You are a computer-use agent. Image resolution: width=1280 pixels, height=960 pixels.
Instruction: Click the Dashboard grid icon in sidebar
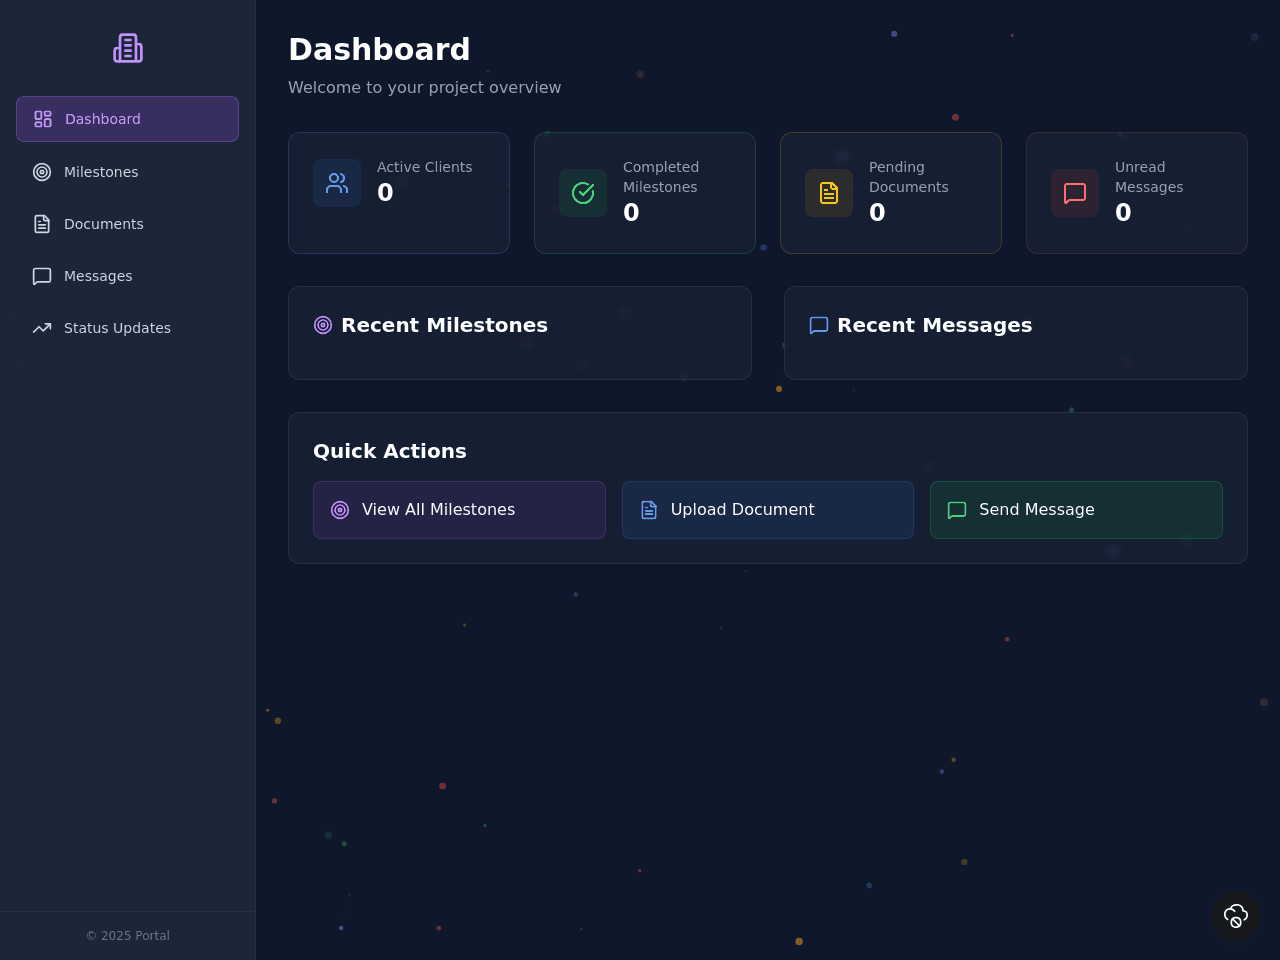point(43,119)
